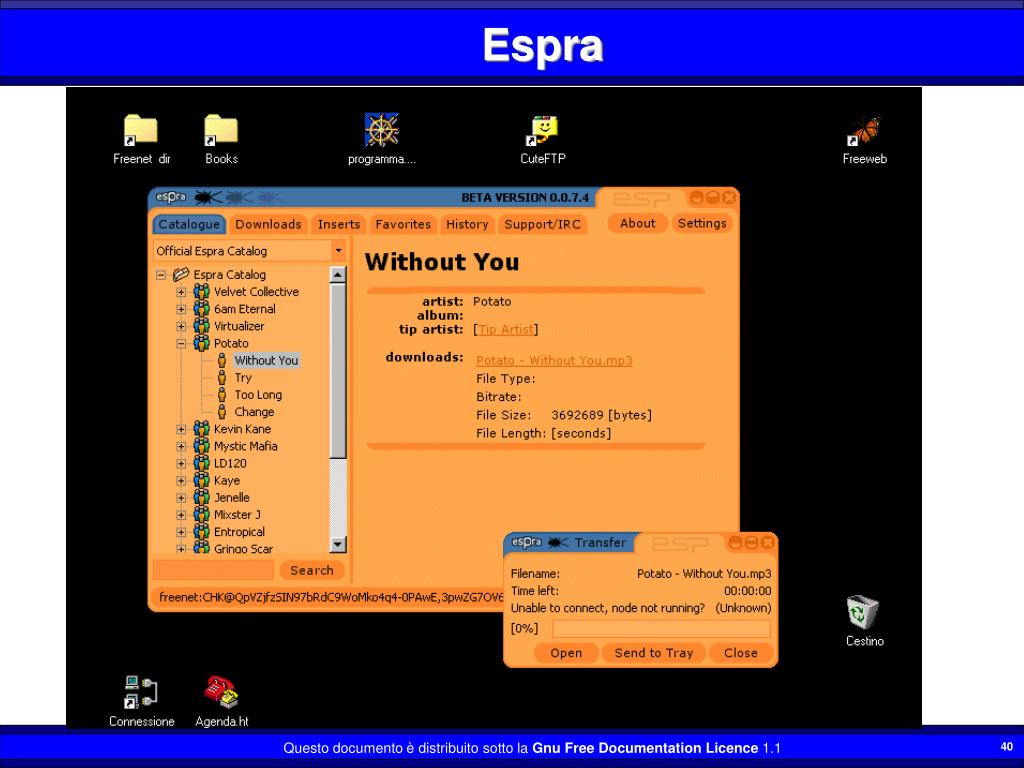This screenshot has width=1024, height=768.
Task: Click the About button
Action: (637, 223)
